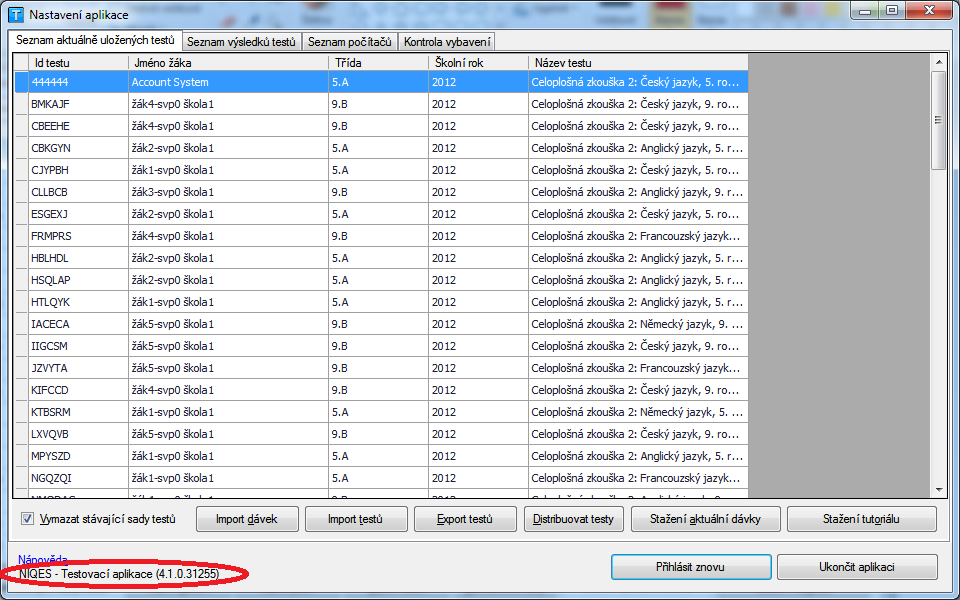Sort by 'Jméno žáka' column header
Viewport: 960px width, 600px height.
228,62
